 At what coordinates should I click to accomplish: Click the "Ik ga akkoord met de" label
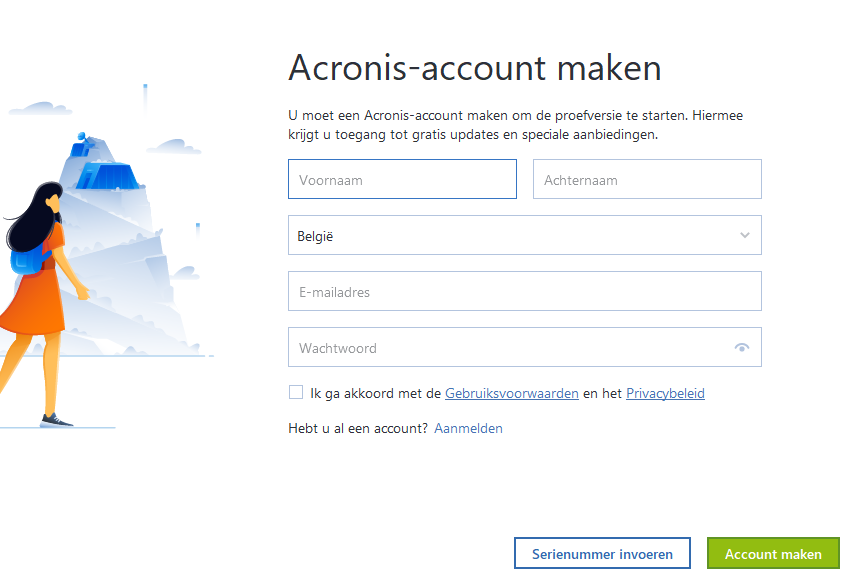coord(375,394)
